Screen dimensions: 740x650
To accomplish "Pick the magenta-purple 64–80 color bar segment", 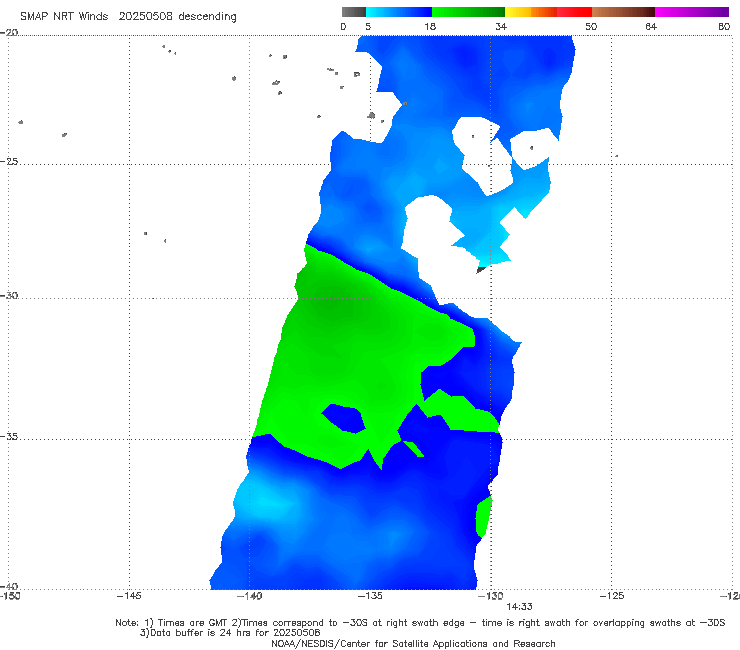I will pyautogui.click(x=692, y=12).
